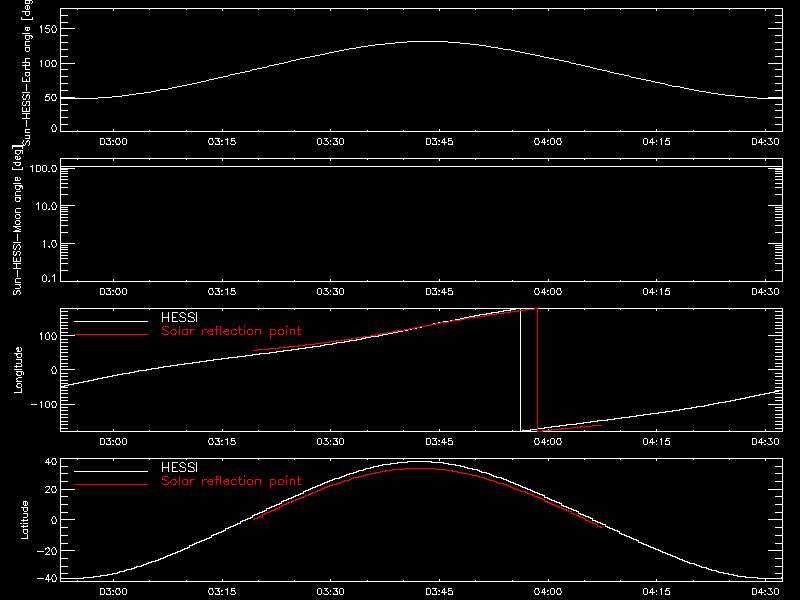
Task: Click 03:00 time label under Earth angle plot
Action: pos(113,142)
